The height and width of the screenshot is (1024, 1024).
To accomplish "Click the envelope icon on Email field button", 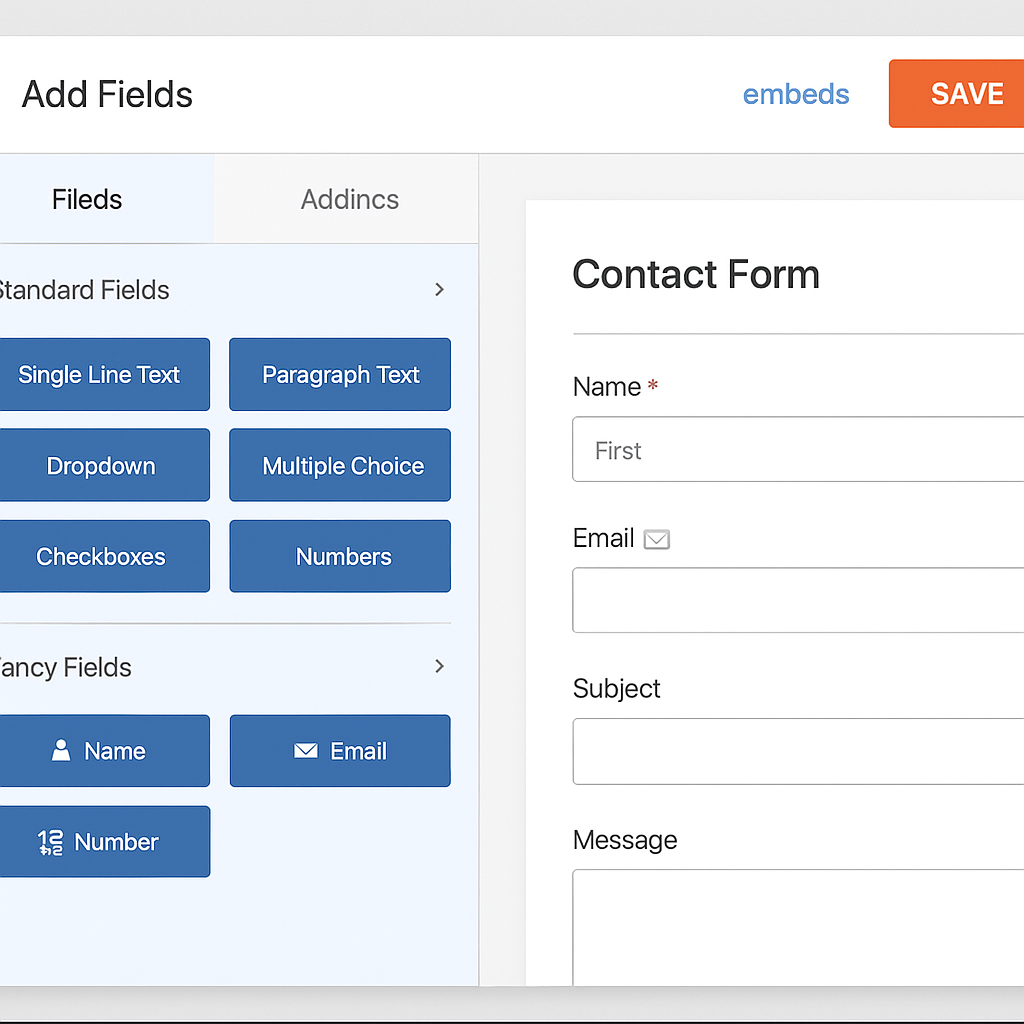I will (306, 750).
